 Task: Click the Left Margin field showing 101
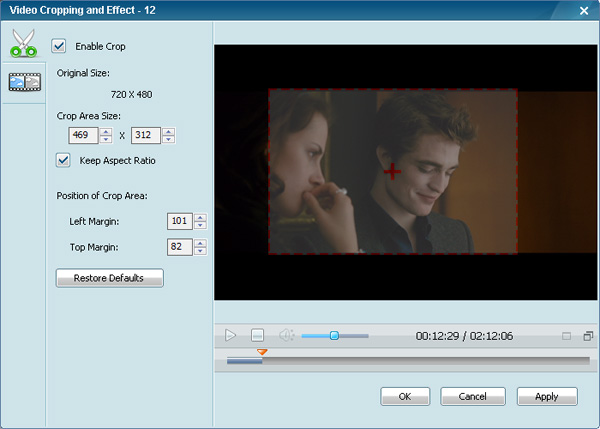179,221
